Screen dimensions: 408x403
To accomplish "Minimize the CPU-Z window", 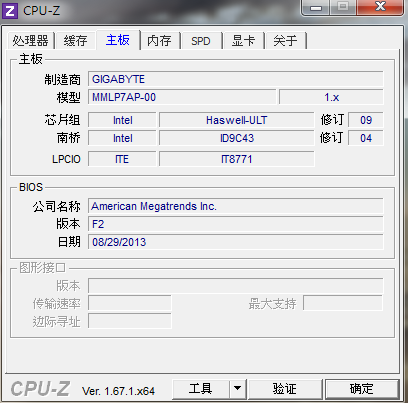I will pos(316,7).
